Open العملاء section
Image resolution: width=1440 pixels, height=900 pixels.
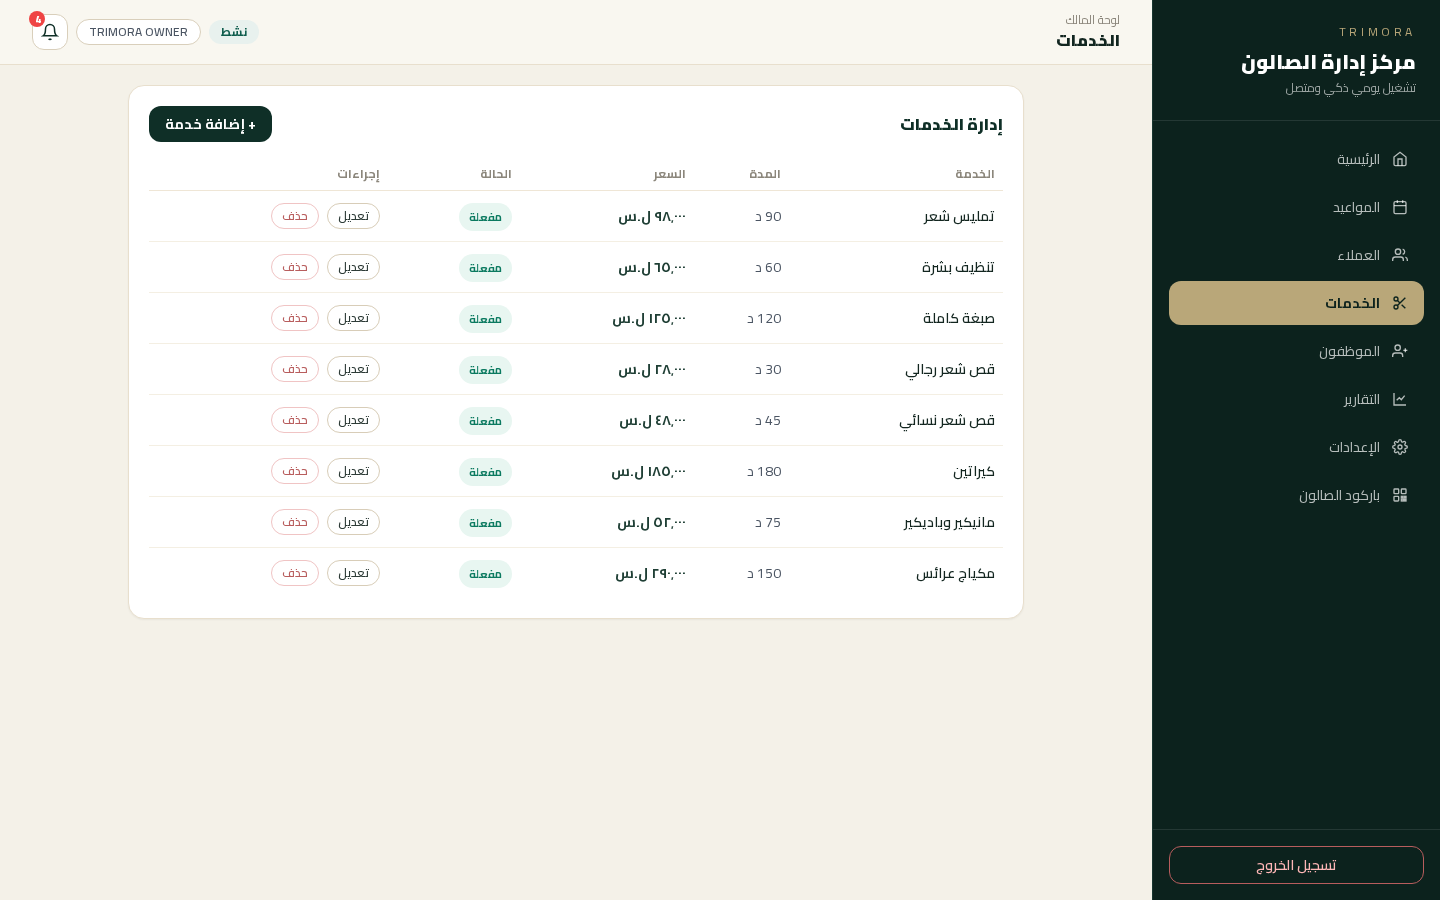click(1296, 255)
